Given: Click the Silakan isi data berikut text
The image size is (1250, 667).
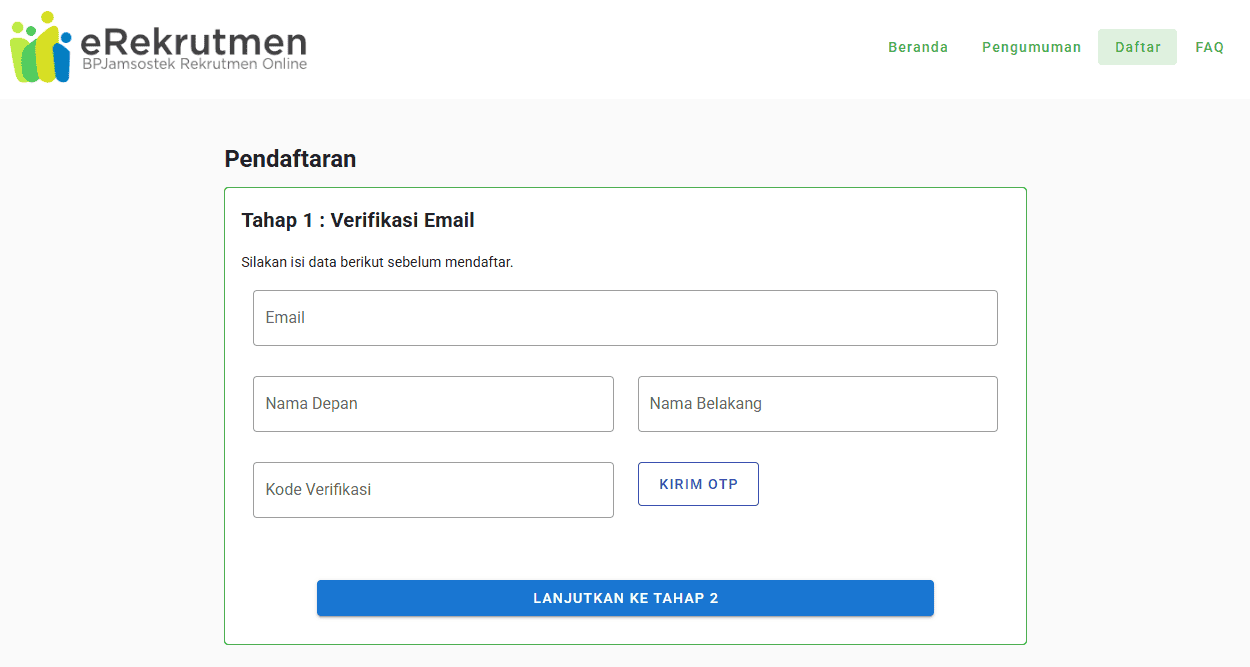Looking at the screenshot, I should tap(377, 262).
